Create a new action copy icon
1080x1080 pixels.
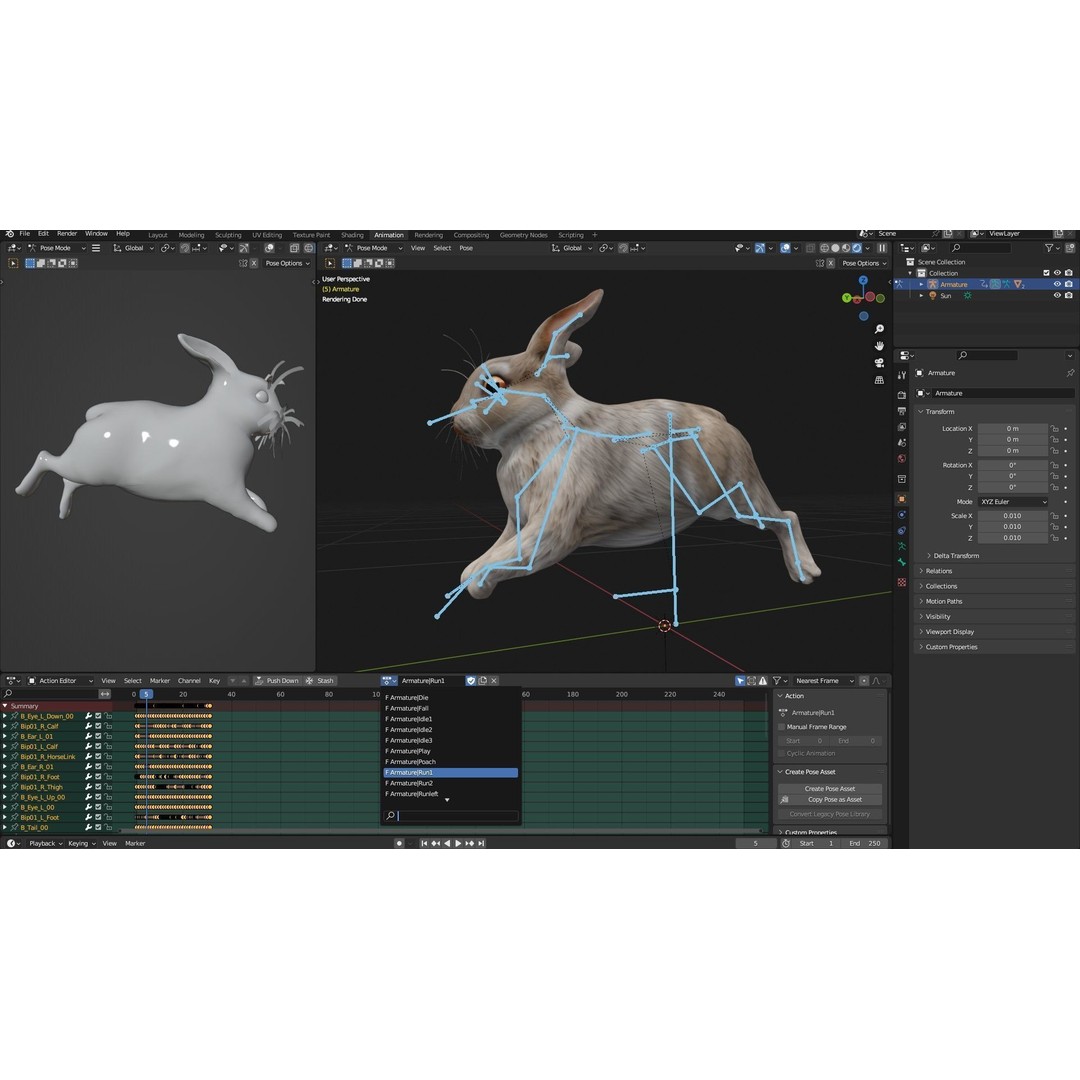pos(483,681)
